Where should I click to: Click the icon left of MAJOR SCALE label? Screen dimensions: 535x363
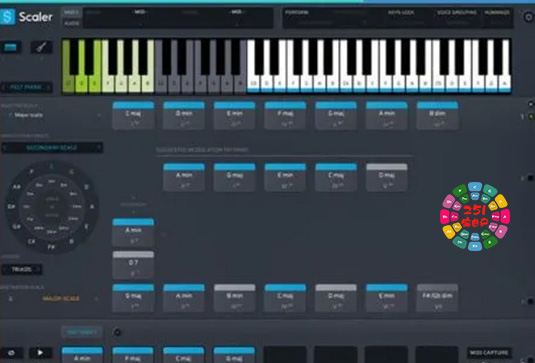[x=11, y=299]
